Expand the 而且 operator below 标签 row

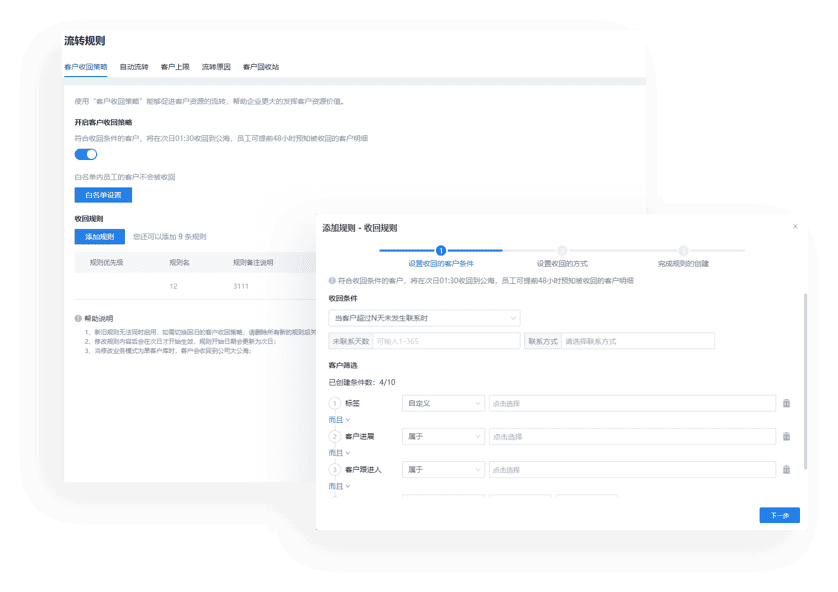click(340, 420)
